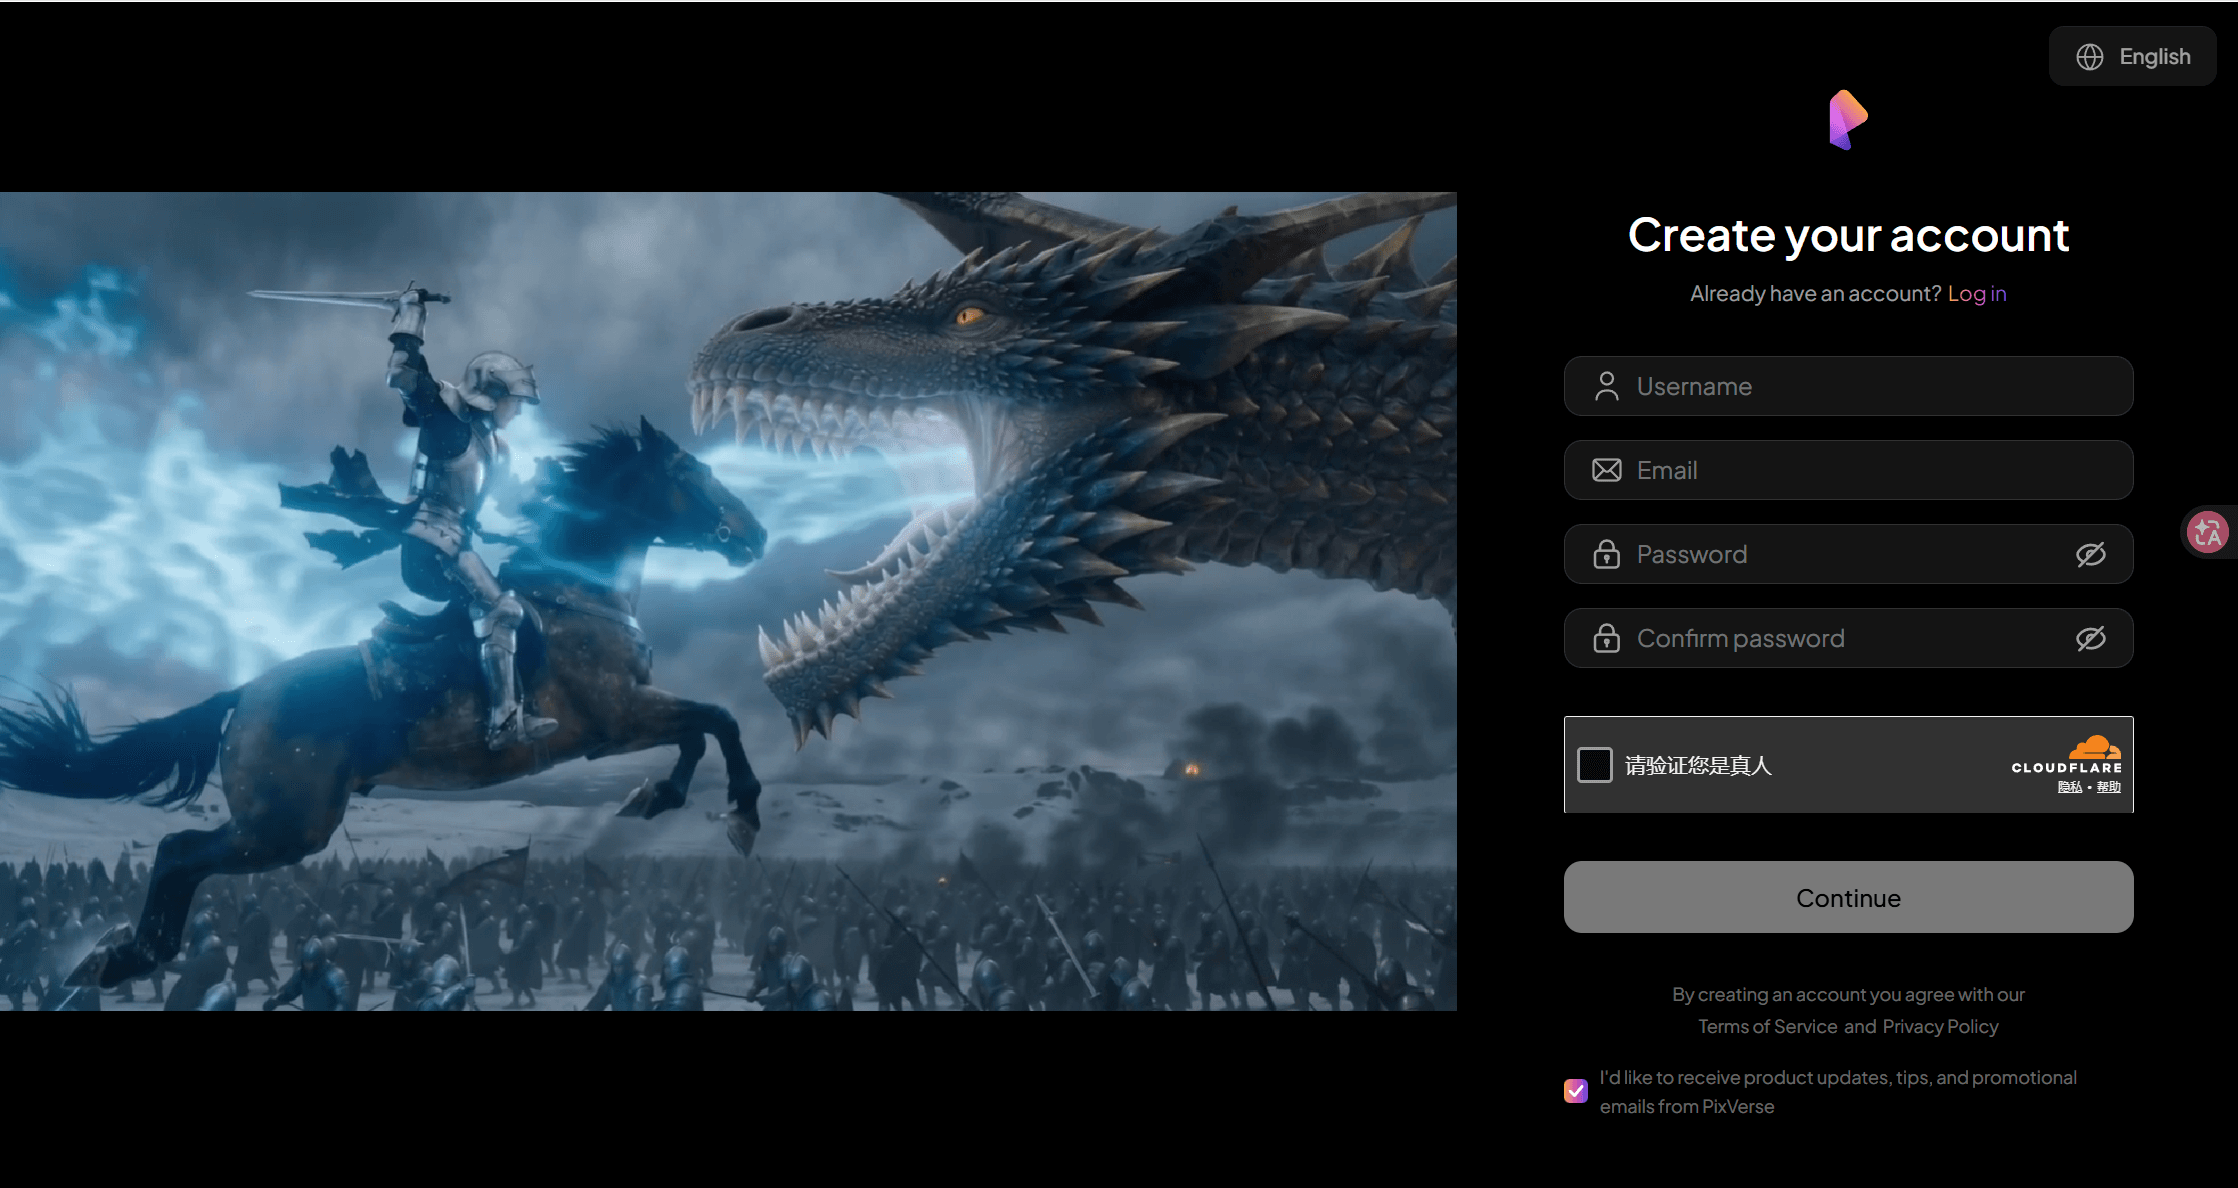The height and width of the screenshot is (1188, 2238).
Task: Open the Log in link
Action: tap(1976, 293)
